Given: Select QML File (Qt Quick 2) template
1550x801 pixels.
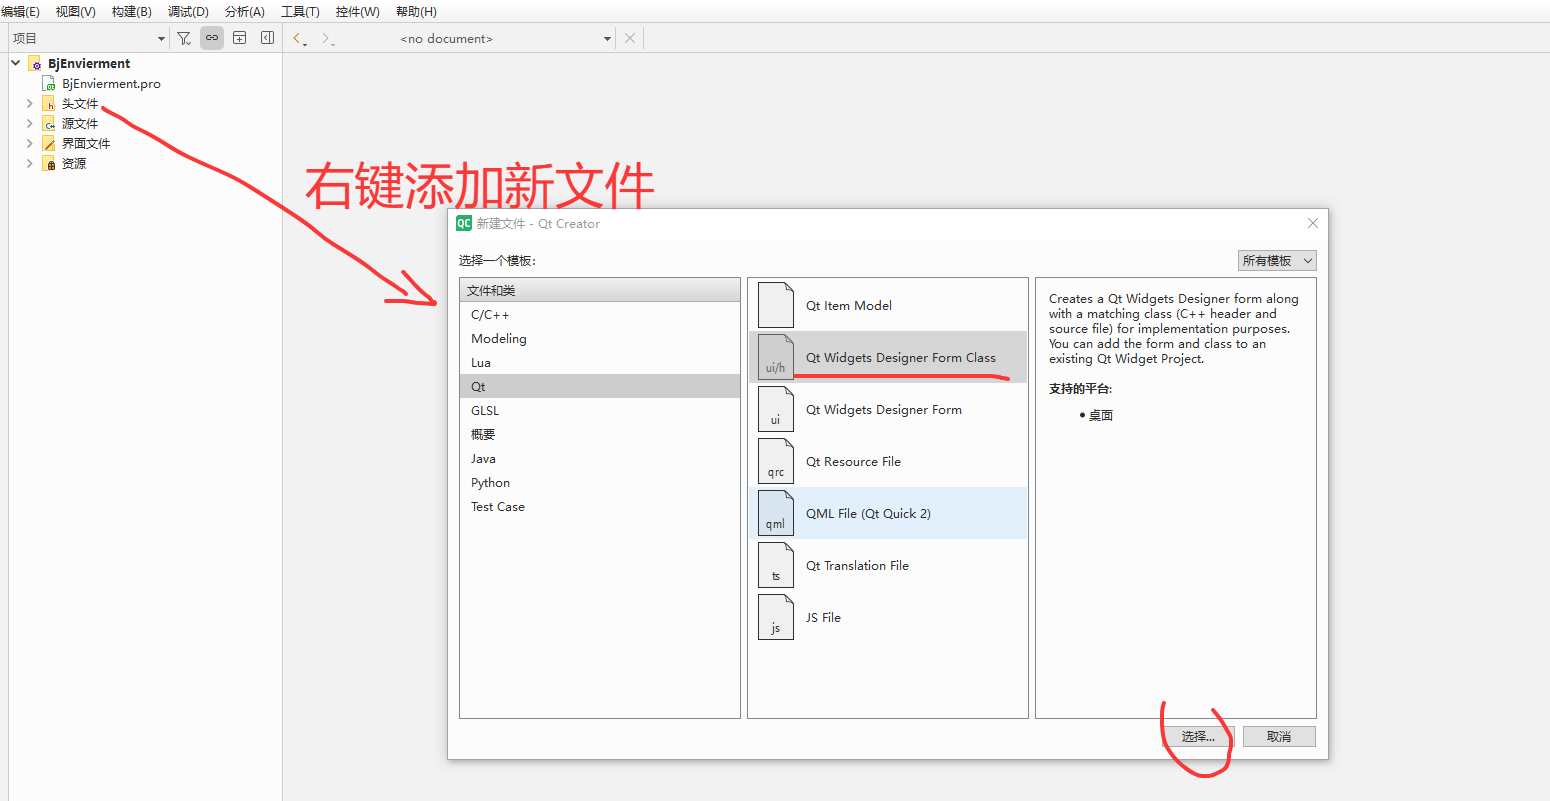Looking at the screenshot, I should [888, 513].
